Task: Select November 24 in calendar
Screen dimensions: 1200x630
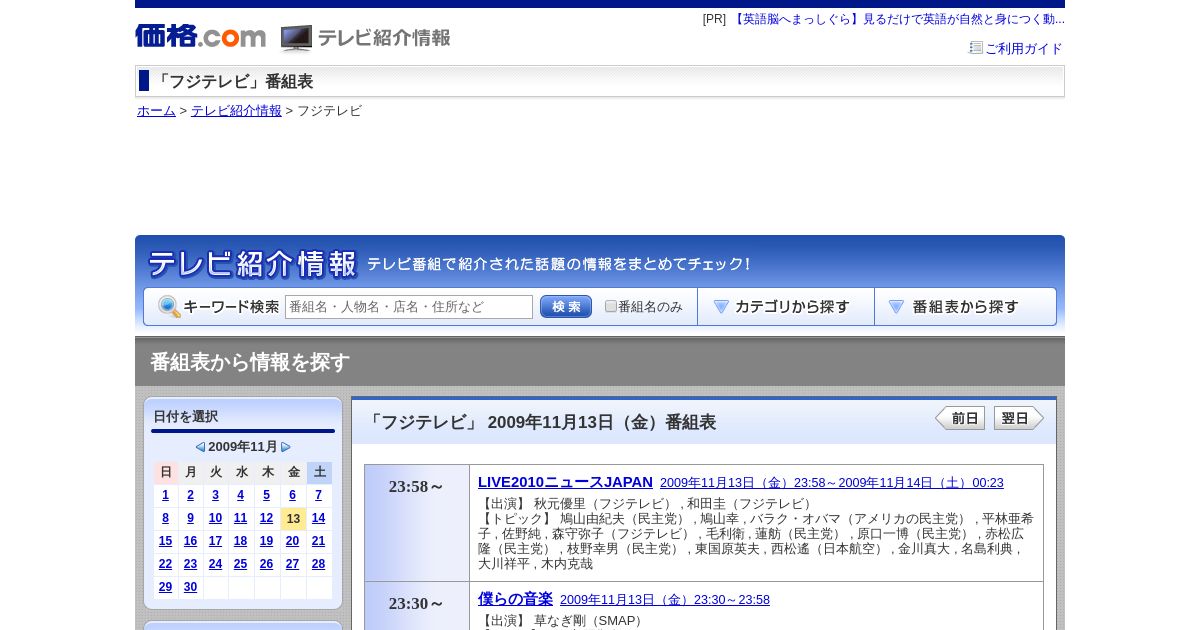Action: pos(215,564)
